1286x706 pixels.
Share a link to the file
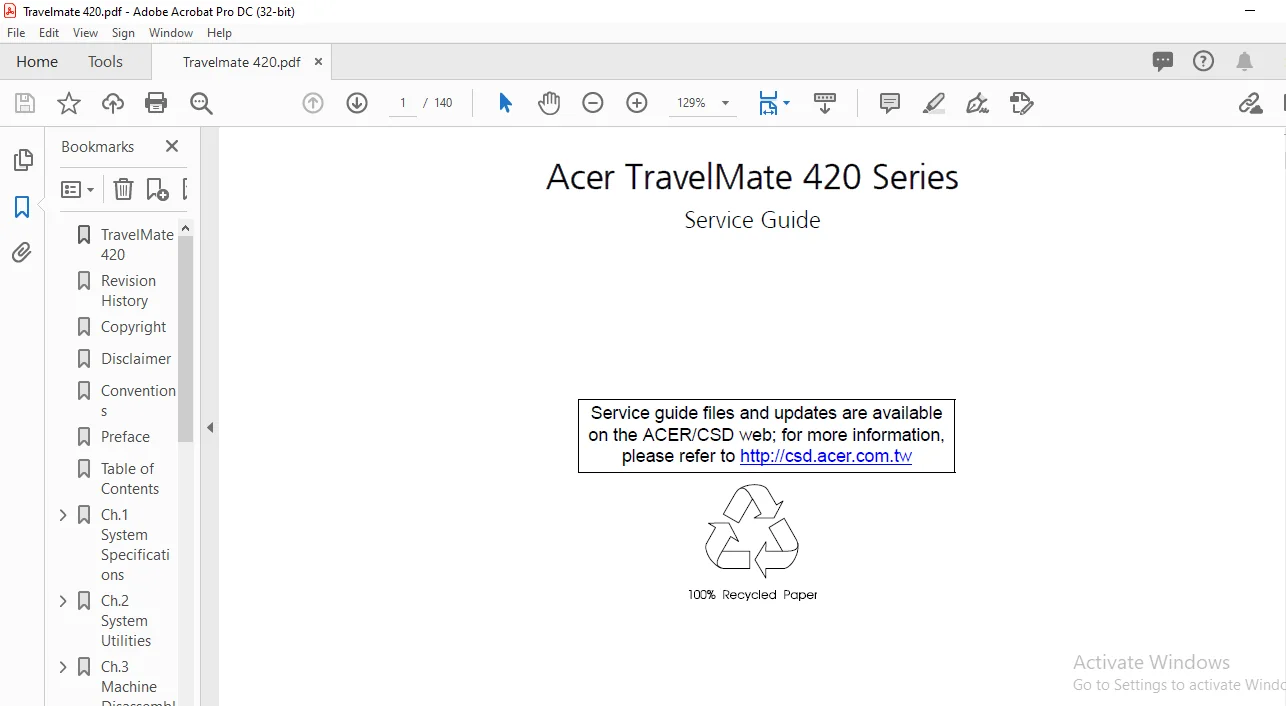1250,103
